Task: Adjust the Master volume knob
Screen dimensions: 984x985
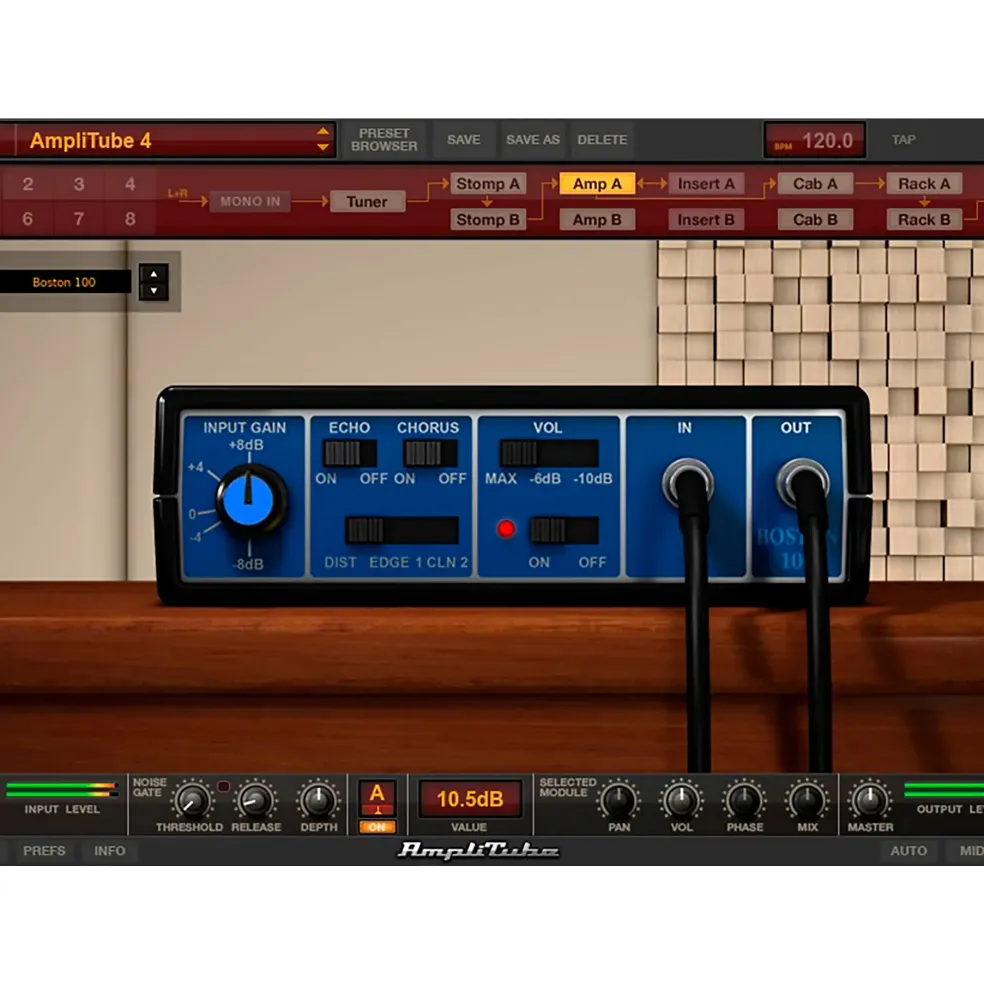Action: coord(870,800)
